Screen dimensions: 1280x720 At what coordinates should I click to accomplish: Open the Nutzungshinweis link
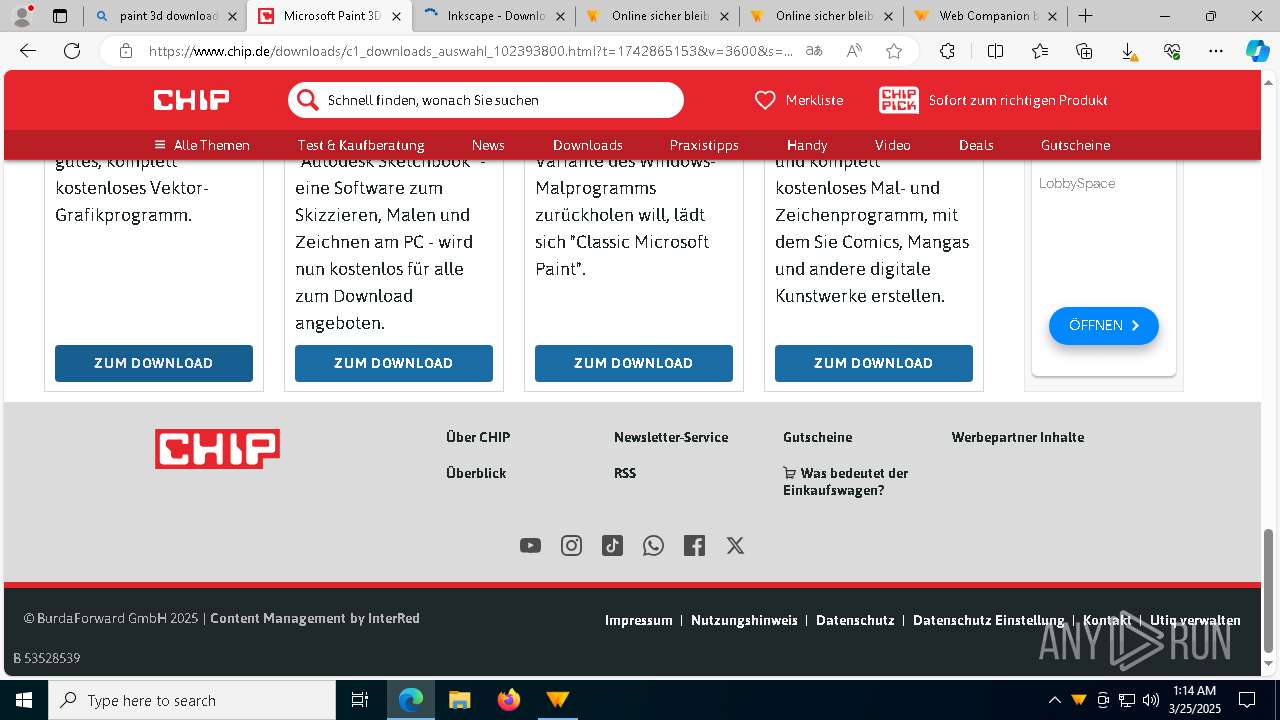coord(744,620)
